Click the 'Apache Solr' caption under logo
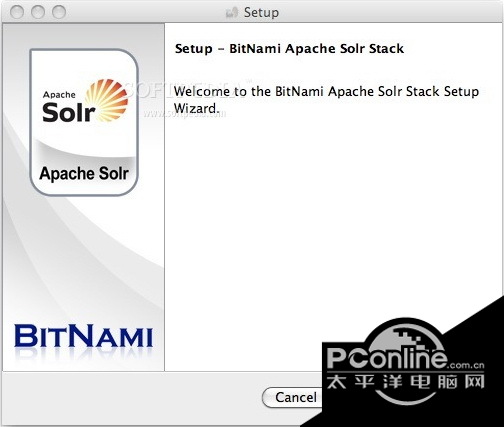 click(x=84, y=174)
